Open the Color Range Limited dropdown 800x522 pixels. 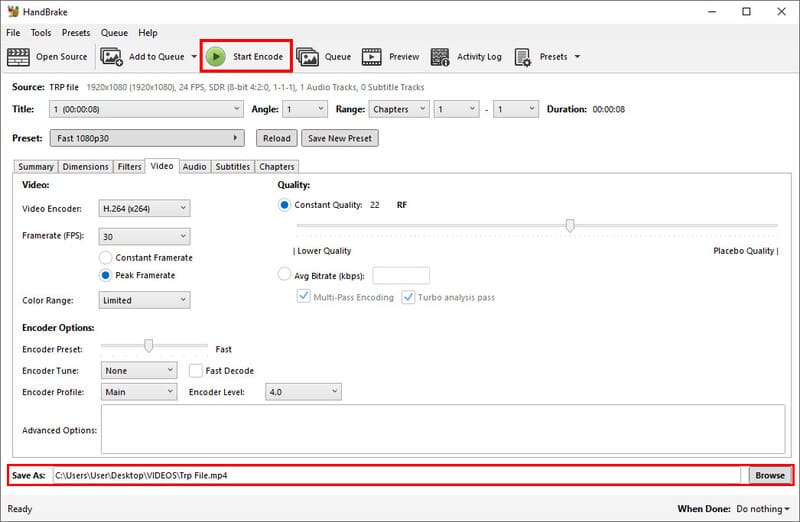(x=144, y=300)
